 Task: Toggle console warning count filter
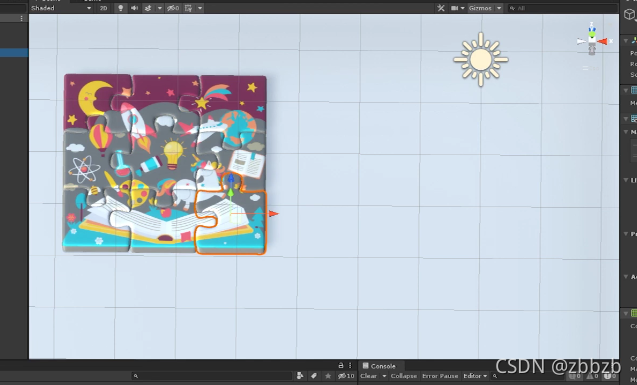click(x=594, y=376)
